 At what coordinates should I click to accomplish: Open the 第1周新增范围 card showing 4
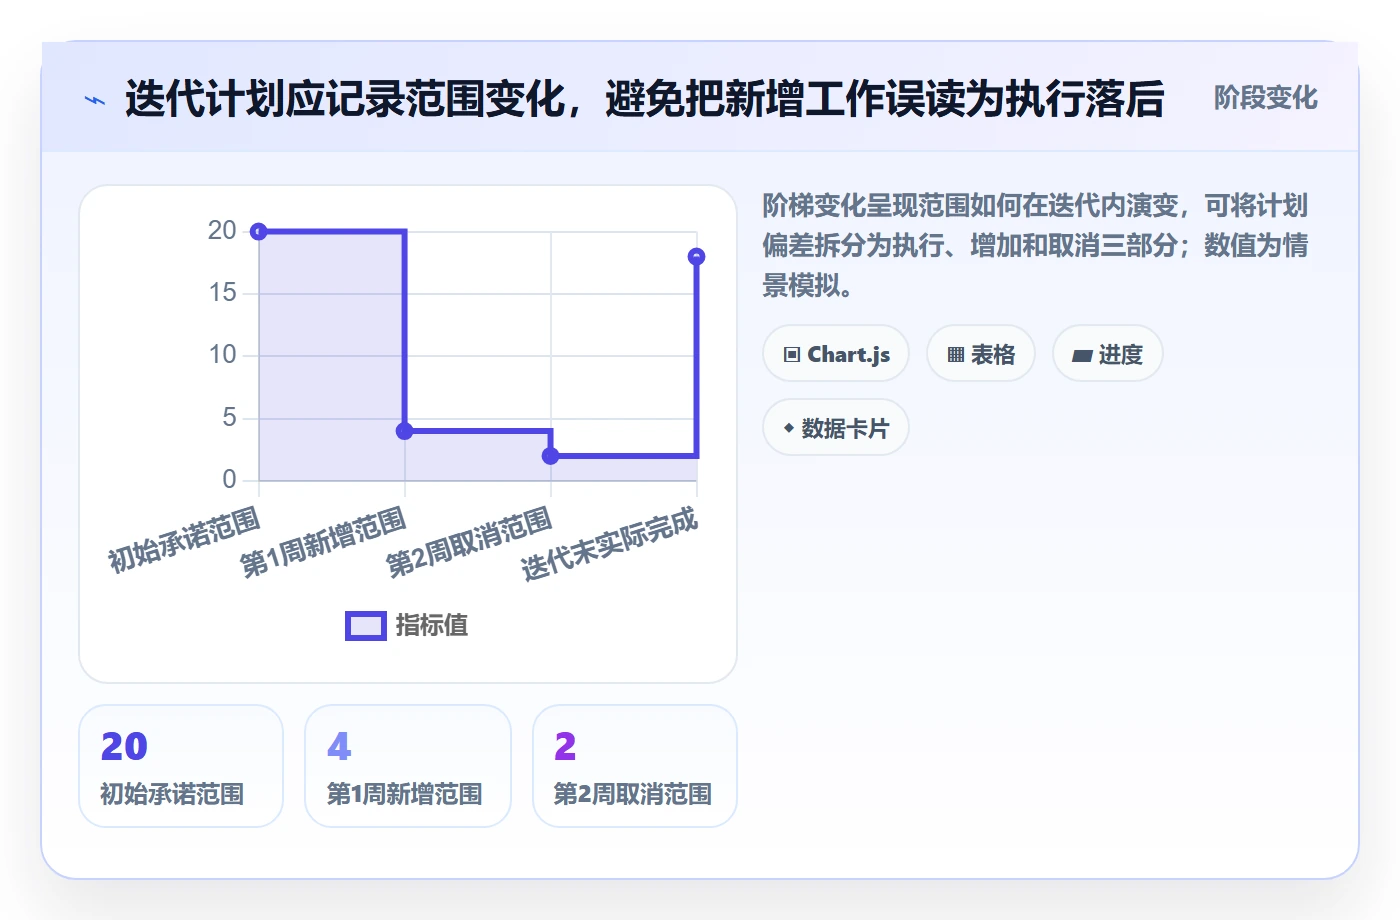pos(408,766)
